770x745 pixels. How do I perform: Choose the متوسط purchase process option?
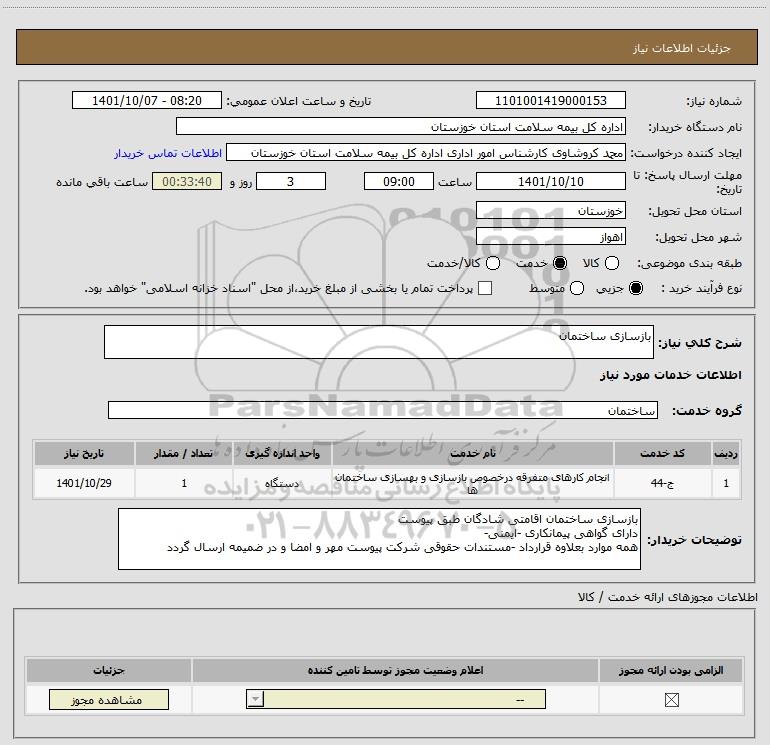(577, 288)
